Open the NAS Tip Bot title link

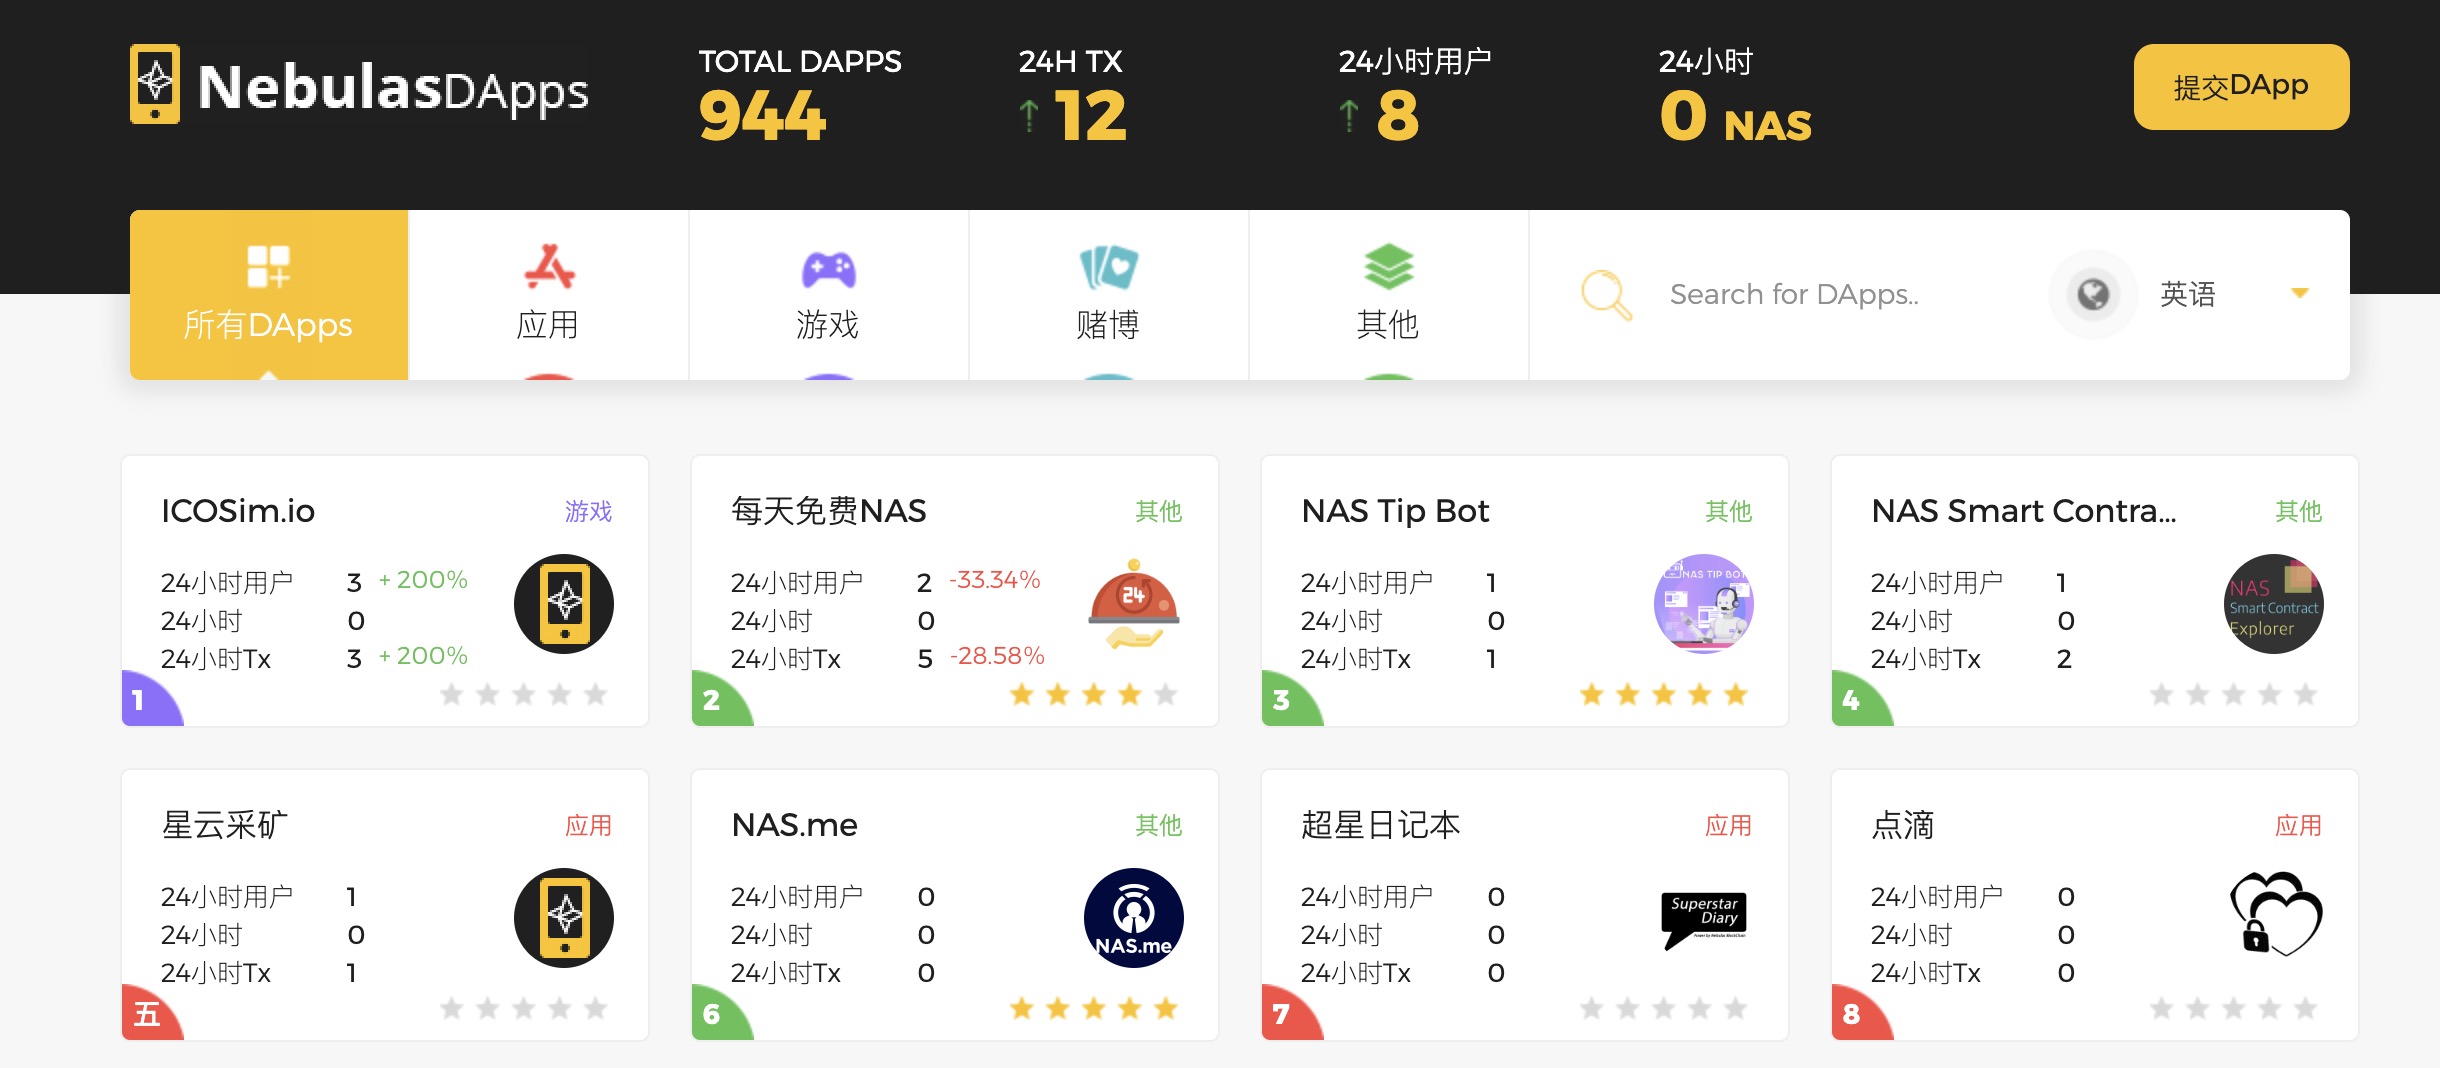click(x=1395, y=511)
